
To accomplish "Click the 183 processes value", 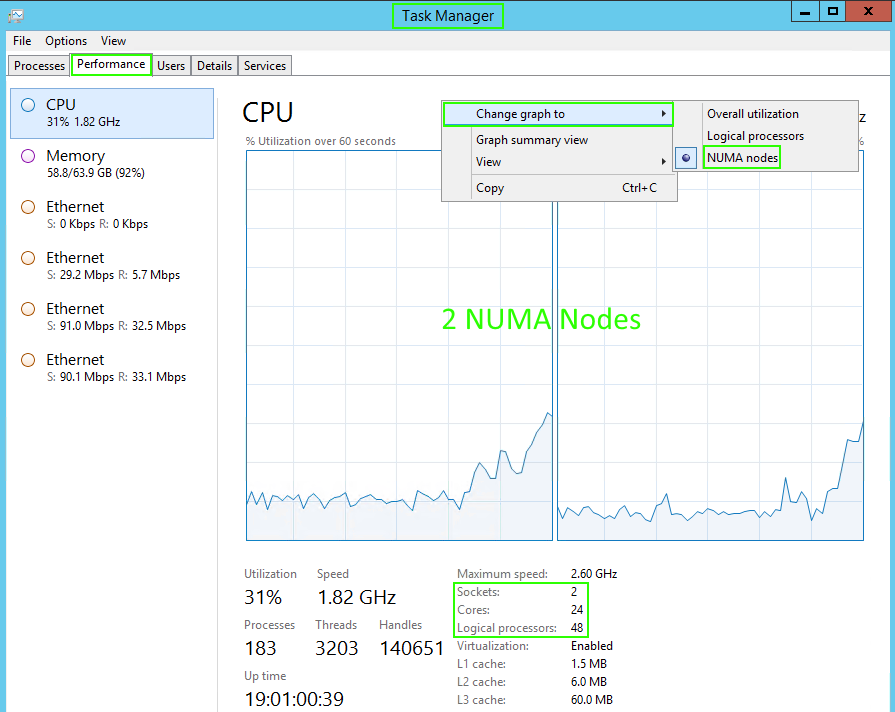I will (x=260, y=649).
